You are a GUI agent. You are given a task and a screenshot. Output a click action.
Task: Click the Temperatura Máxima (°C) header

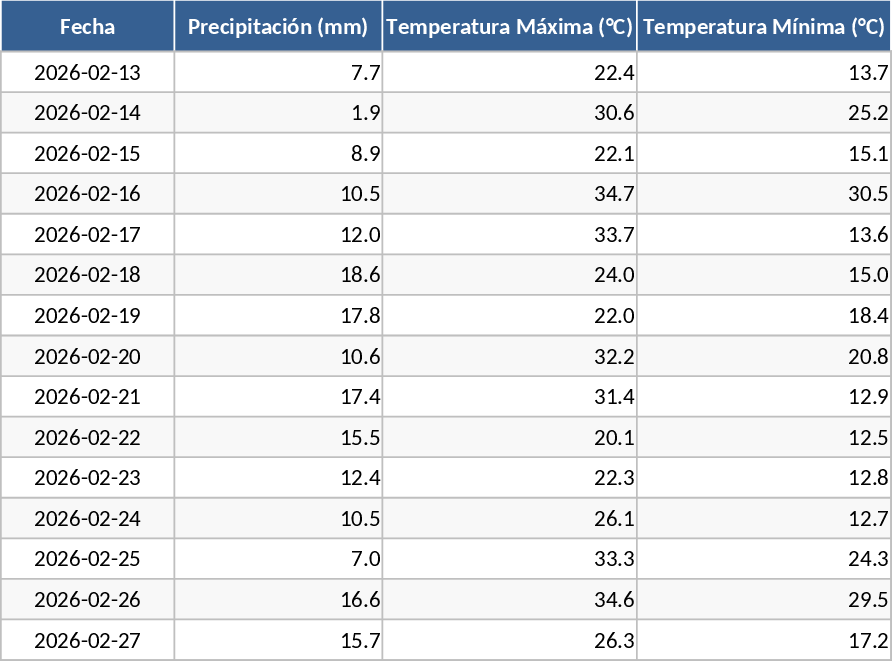pyautogui.click(x=509, y=27)
